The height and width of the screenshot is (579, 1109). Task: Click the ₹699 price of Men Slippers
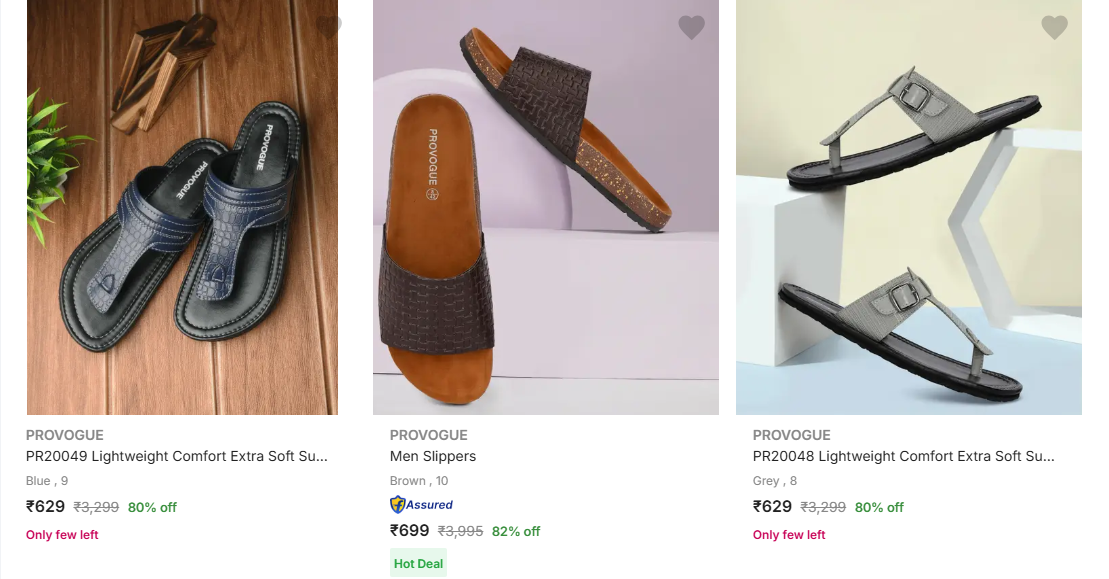coord(409,531)
